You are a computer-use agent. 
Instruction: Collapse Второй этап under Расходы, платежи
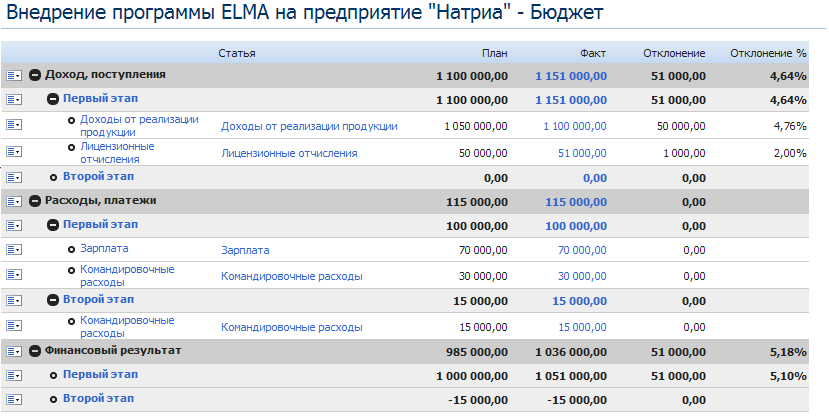[x=53, y=300]
